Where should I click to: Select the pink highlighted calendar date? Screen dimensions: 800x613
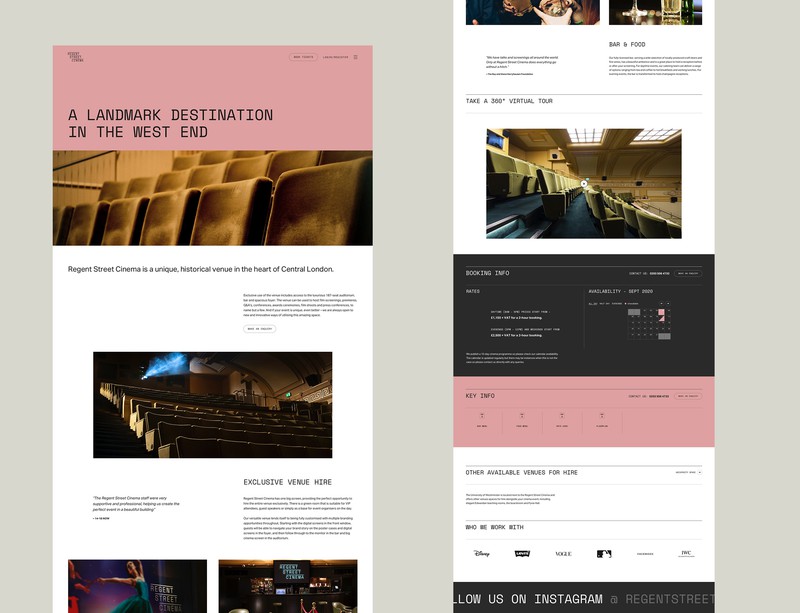(x=661, y=313)
